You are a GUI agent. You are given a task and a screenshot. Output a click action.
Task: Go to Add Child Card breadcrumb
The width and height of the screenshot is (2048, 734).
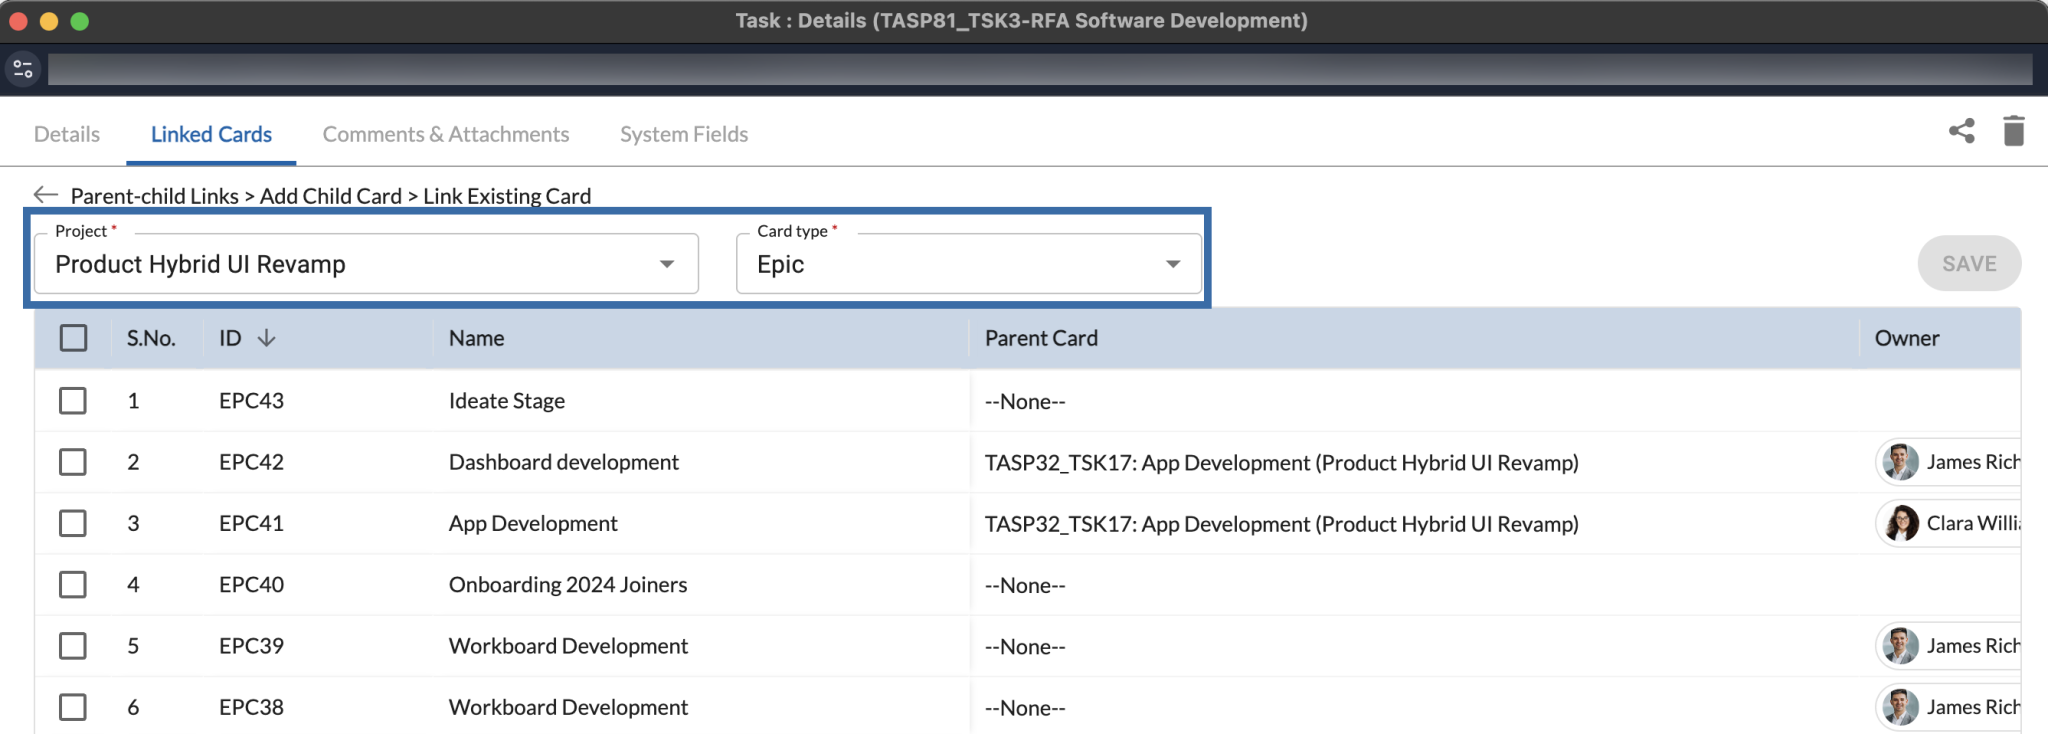point(331,196)
